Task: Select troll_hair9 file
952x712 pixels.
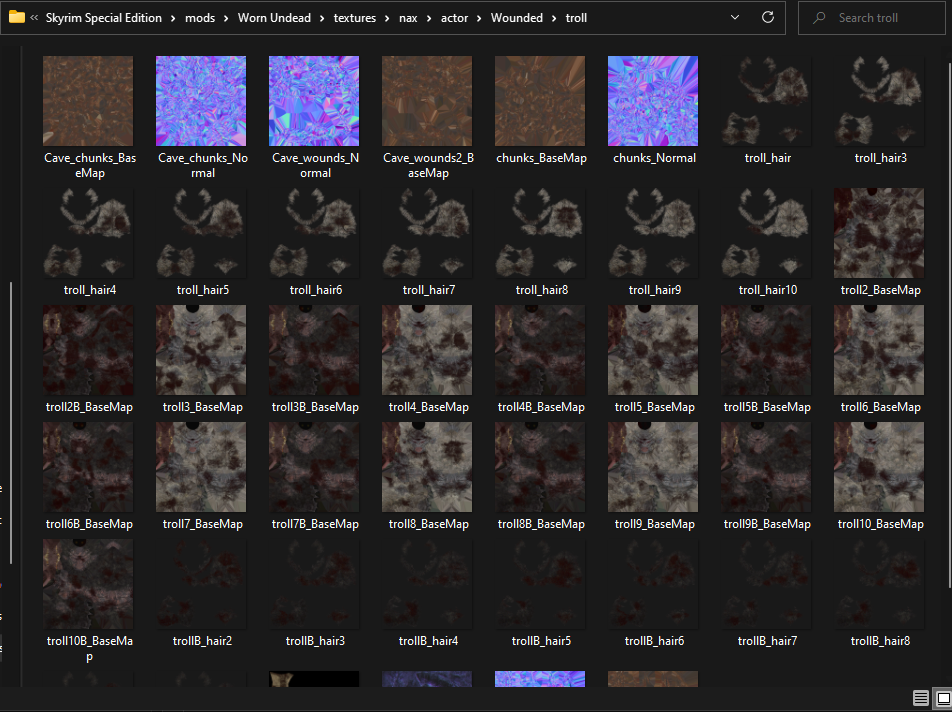Action: point(653,242)
